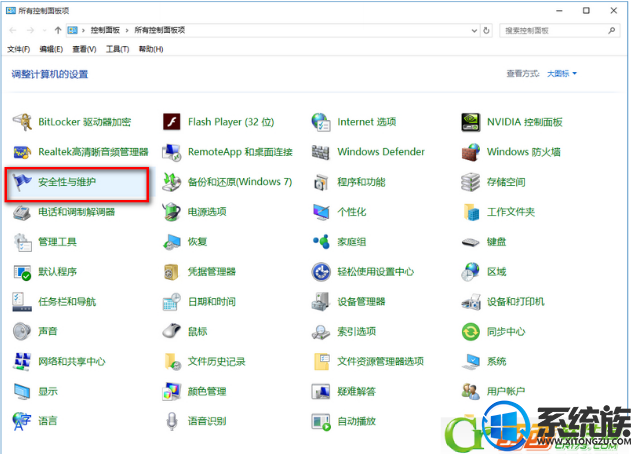Open 文件资源管理器选项 icon
This screenshot has height=454, width=631.
coord(321,362)
